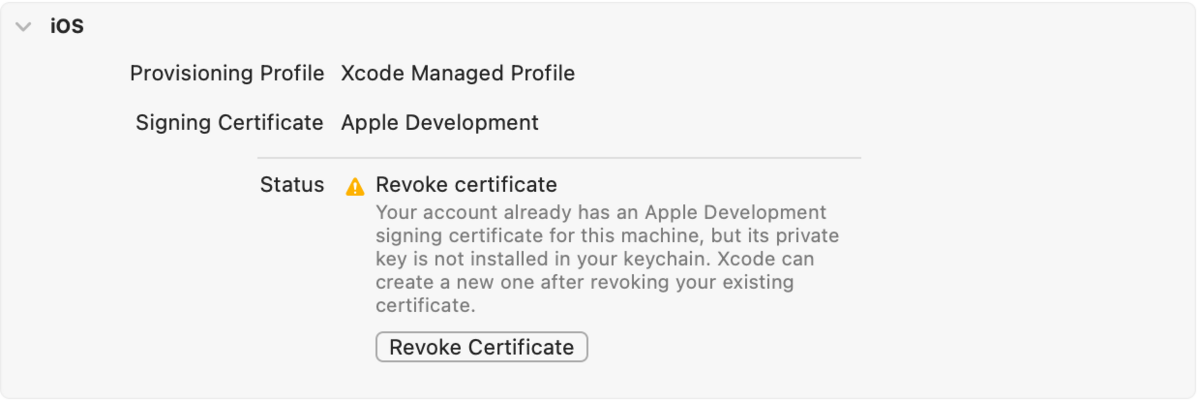This screenshot has width=1200, height=403.
Task: Click the final "certificate." word of description
Action: [x=426, y=306]
